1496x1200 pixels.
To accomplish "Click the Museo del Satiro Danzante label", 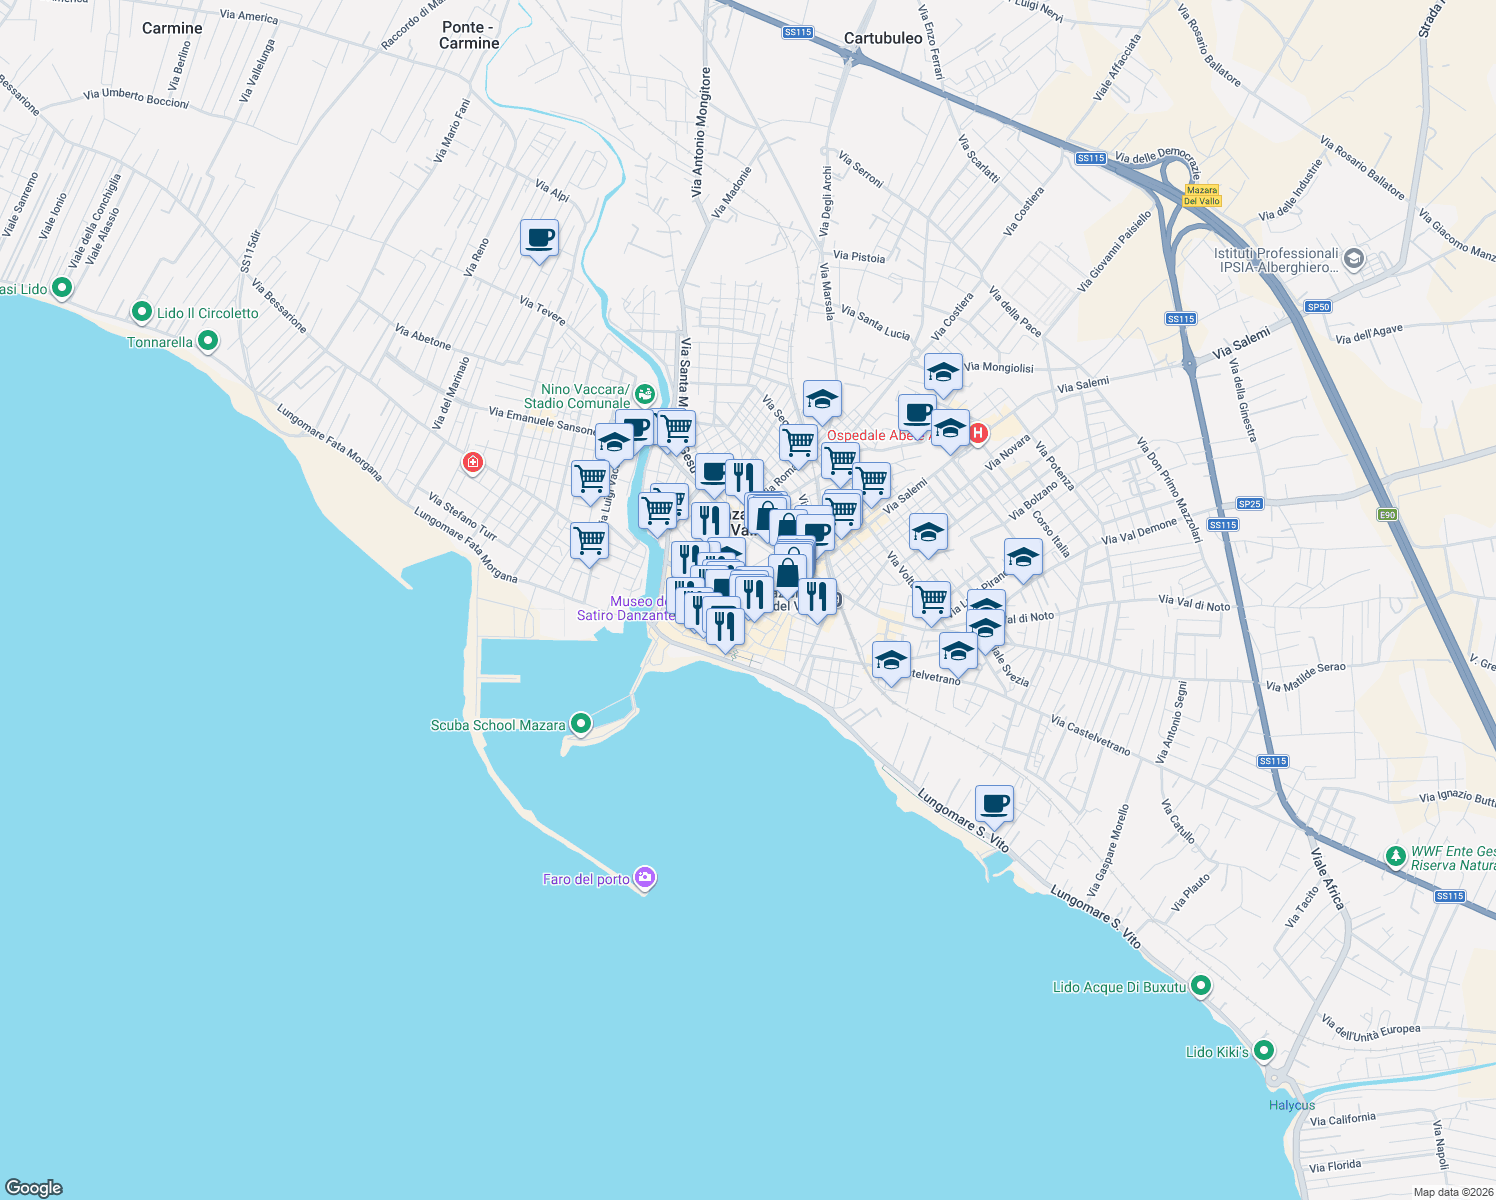I will click(627, 608).
